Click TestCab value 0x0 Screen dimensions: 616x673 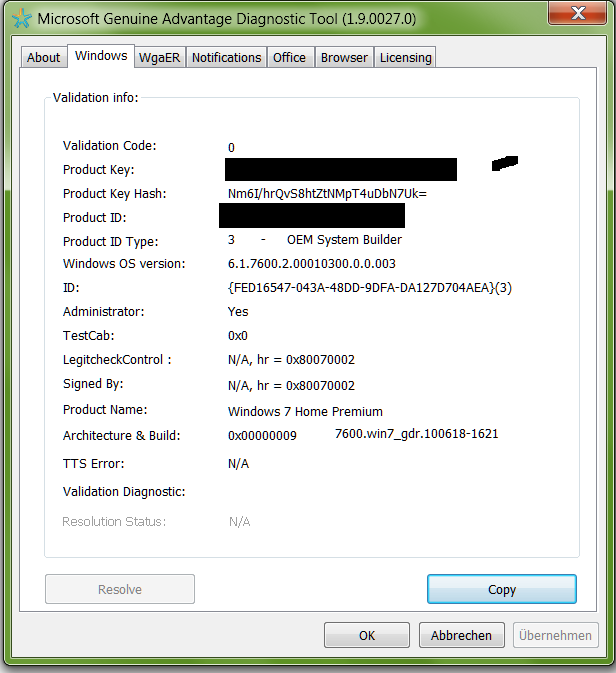[x=238, y=336]
